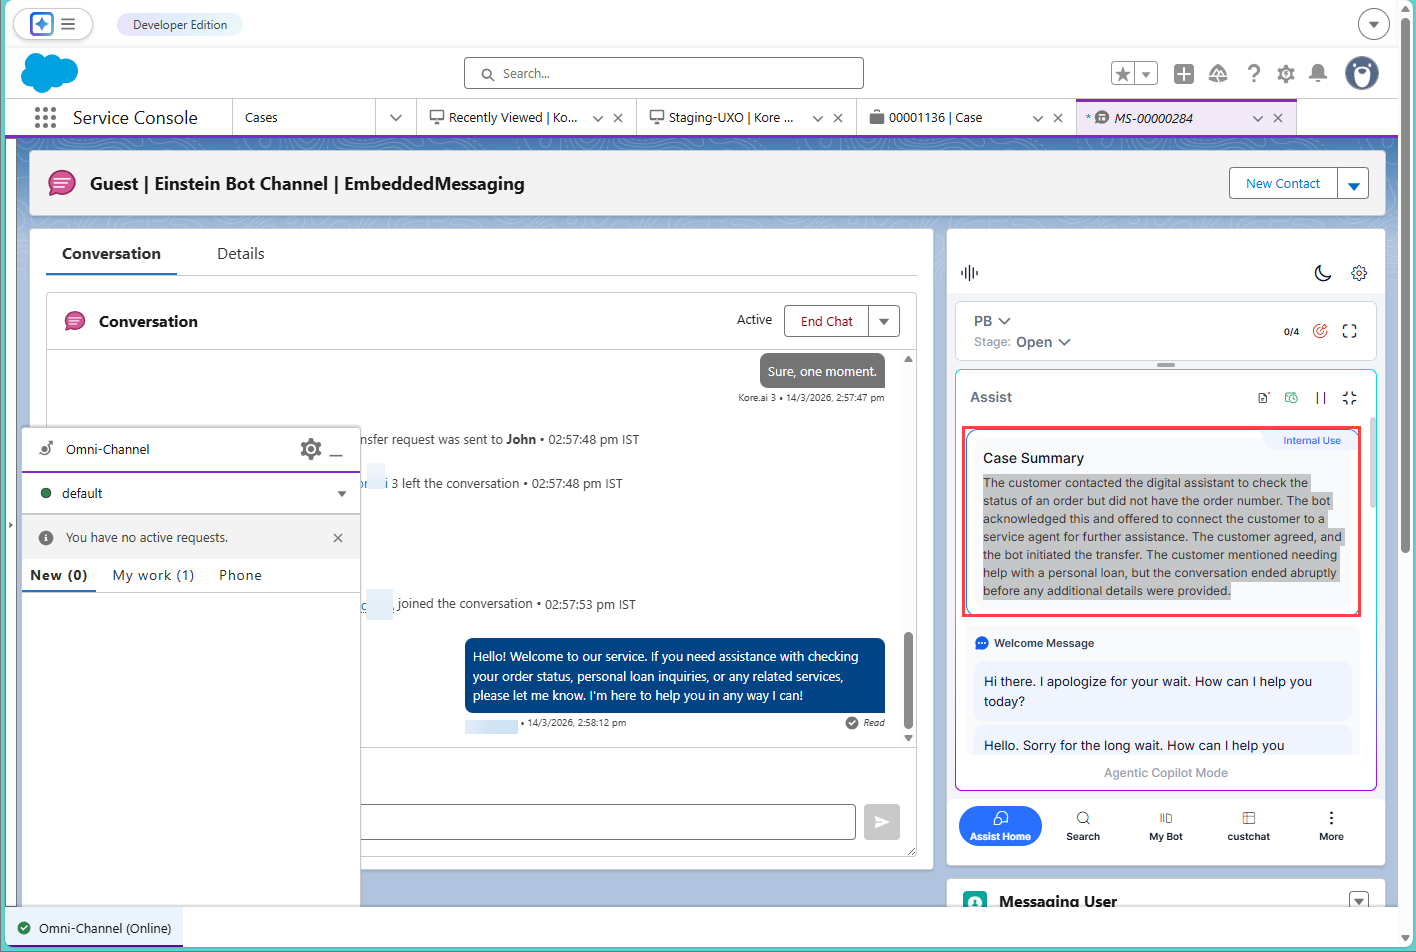Image resolution: width=1416 pixels, height=952 pixels.
Task: Open tab actions chevron for 00001136 Case
Action: click(1038, 118)
